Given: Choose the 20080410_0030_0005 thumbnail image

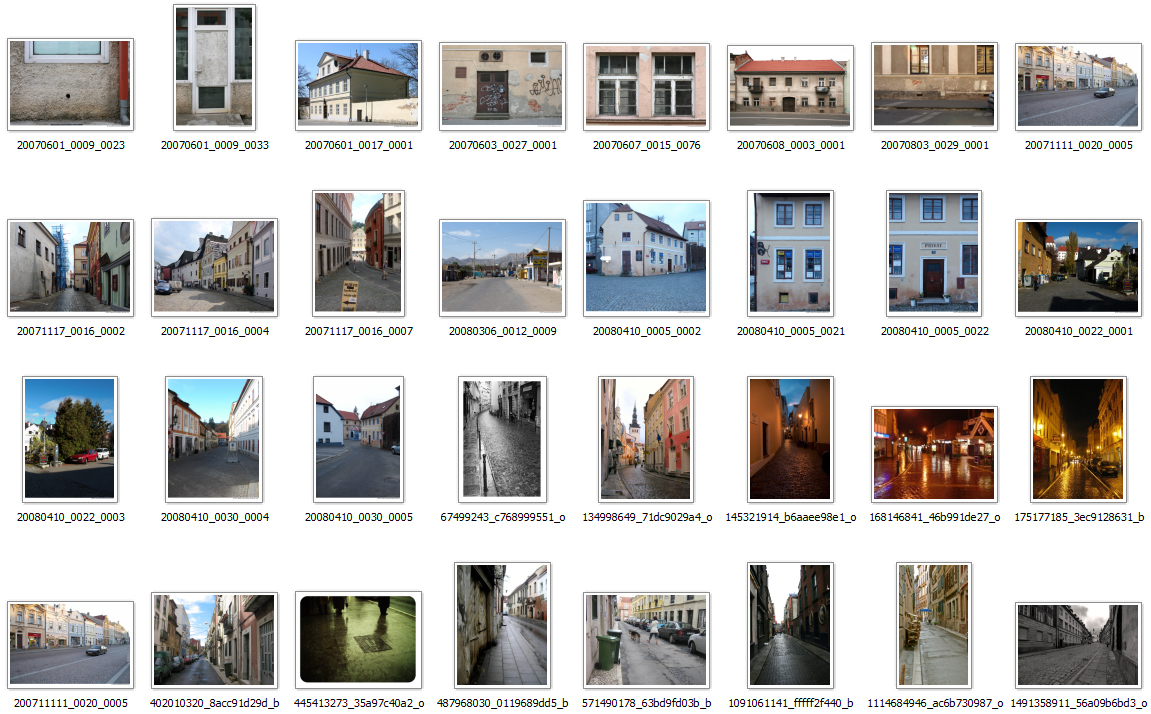Looking at the screenshot, I should pyautogui.click(x=358, y=439).
